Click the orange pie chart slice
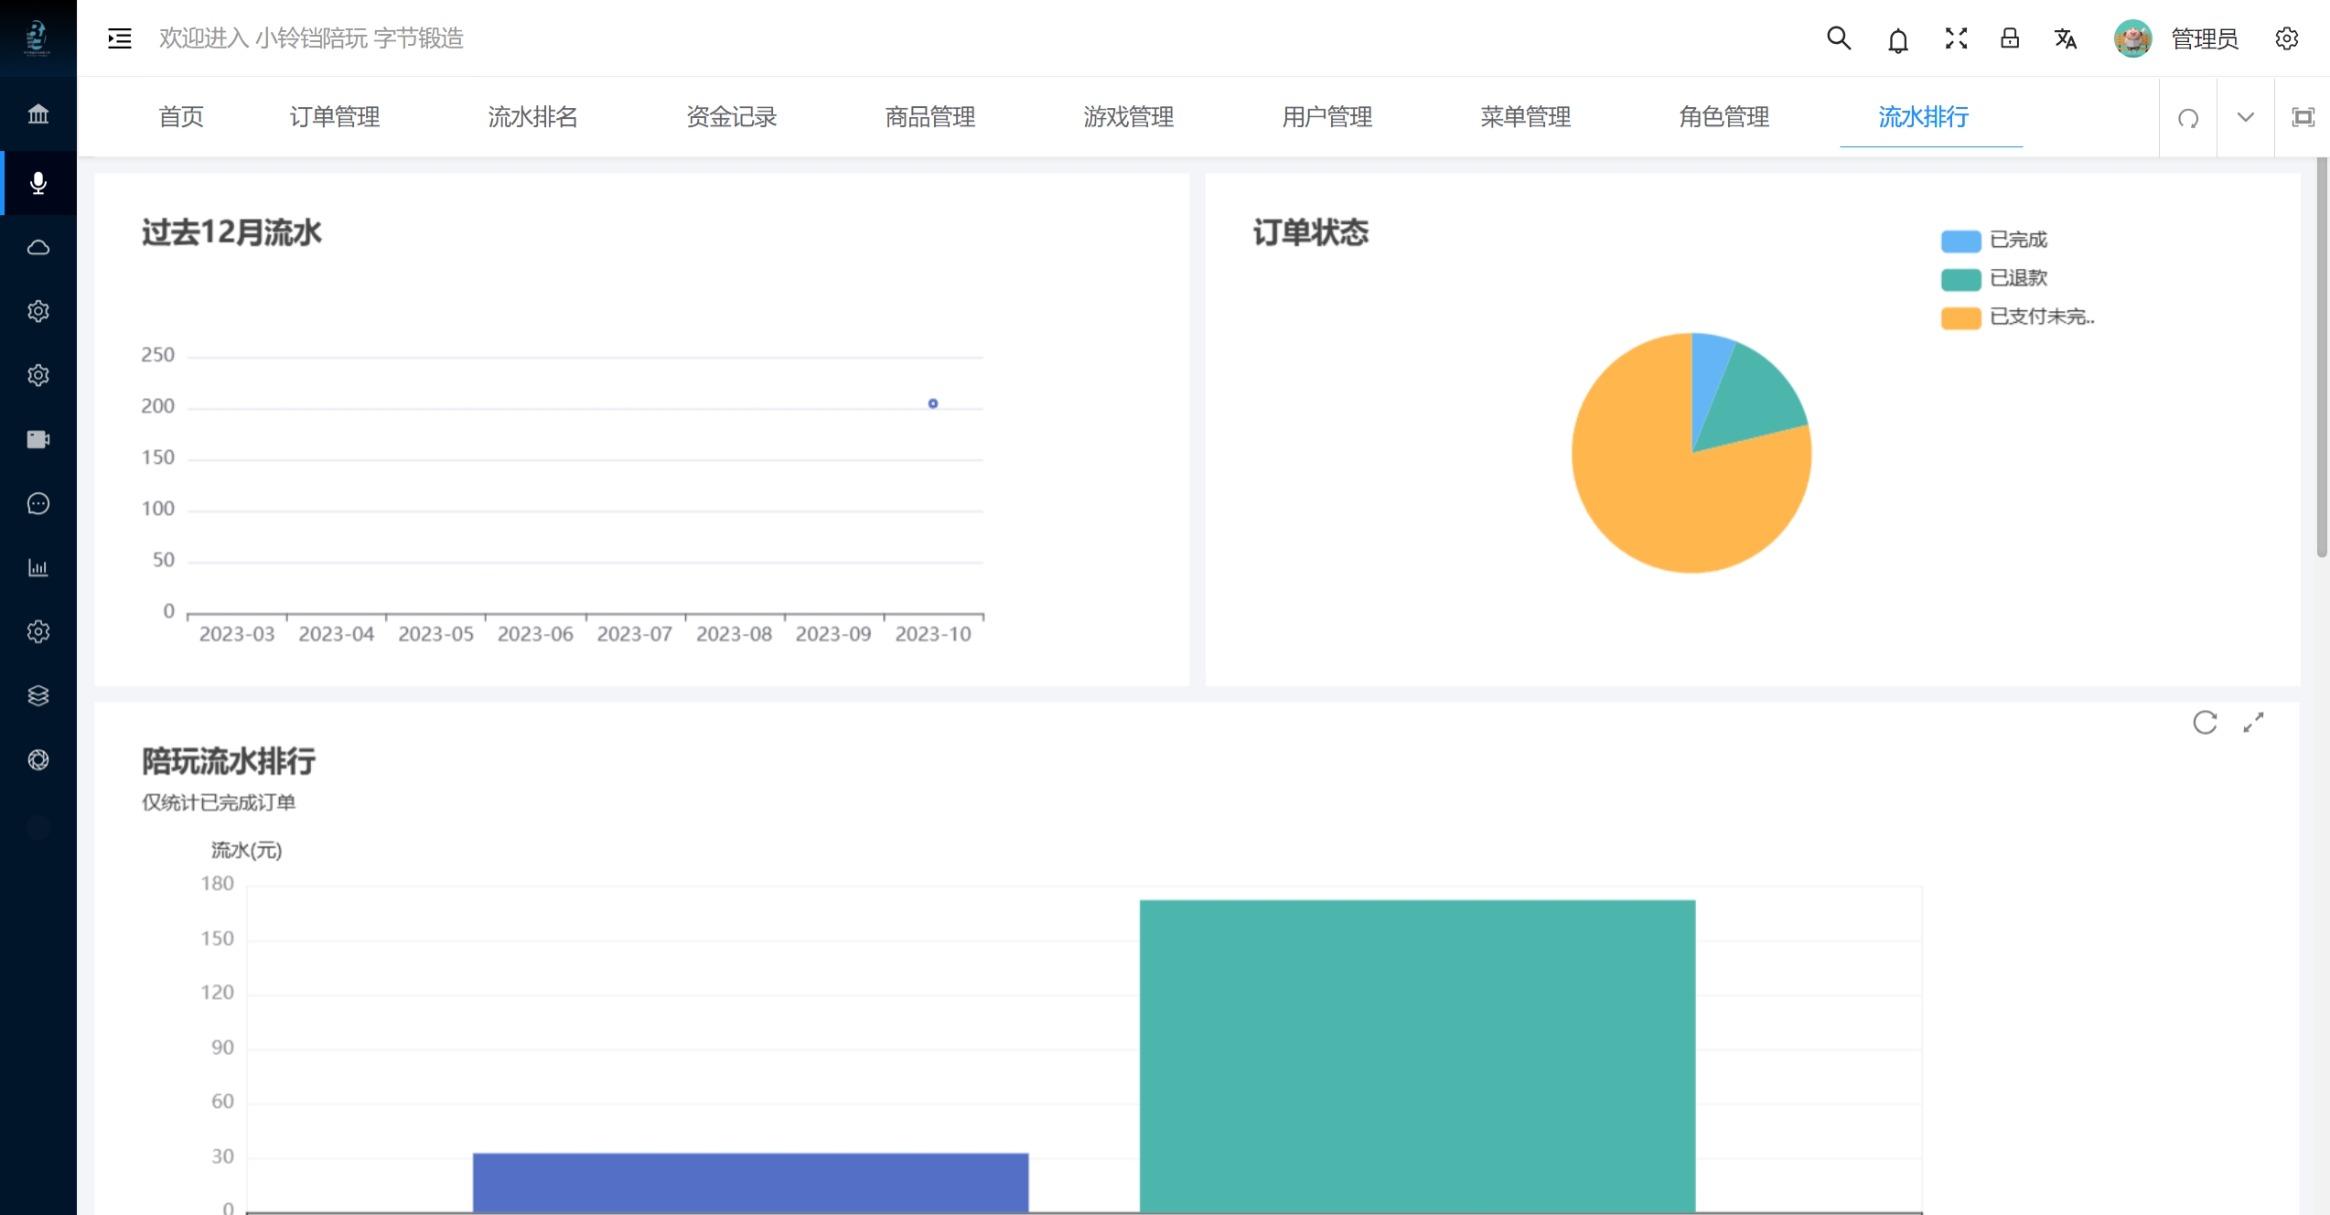This screenshot has width=2330, height=1215. [1670, 500]
